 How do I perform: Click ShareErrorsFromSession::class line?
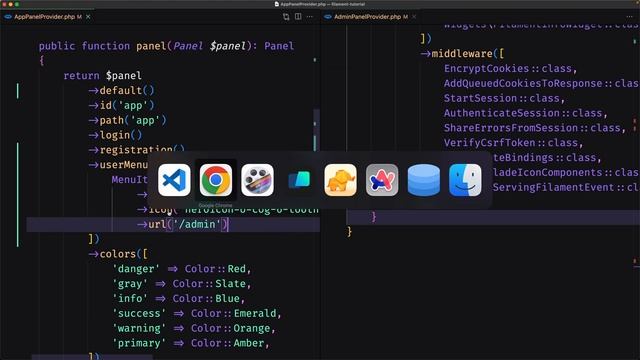[x=535, y=128]
